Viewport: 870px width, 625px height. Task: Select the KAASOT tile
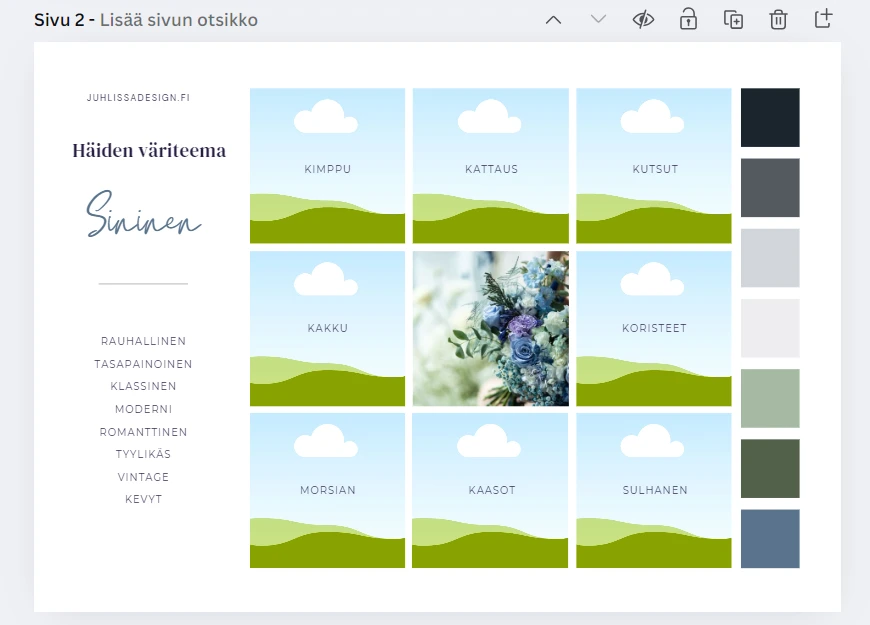(490, 489)
